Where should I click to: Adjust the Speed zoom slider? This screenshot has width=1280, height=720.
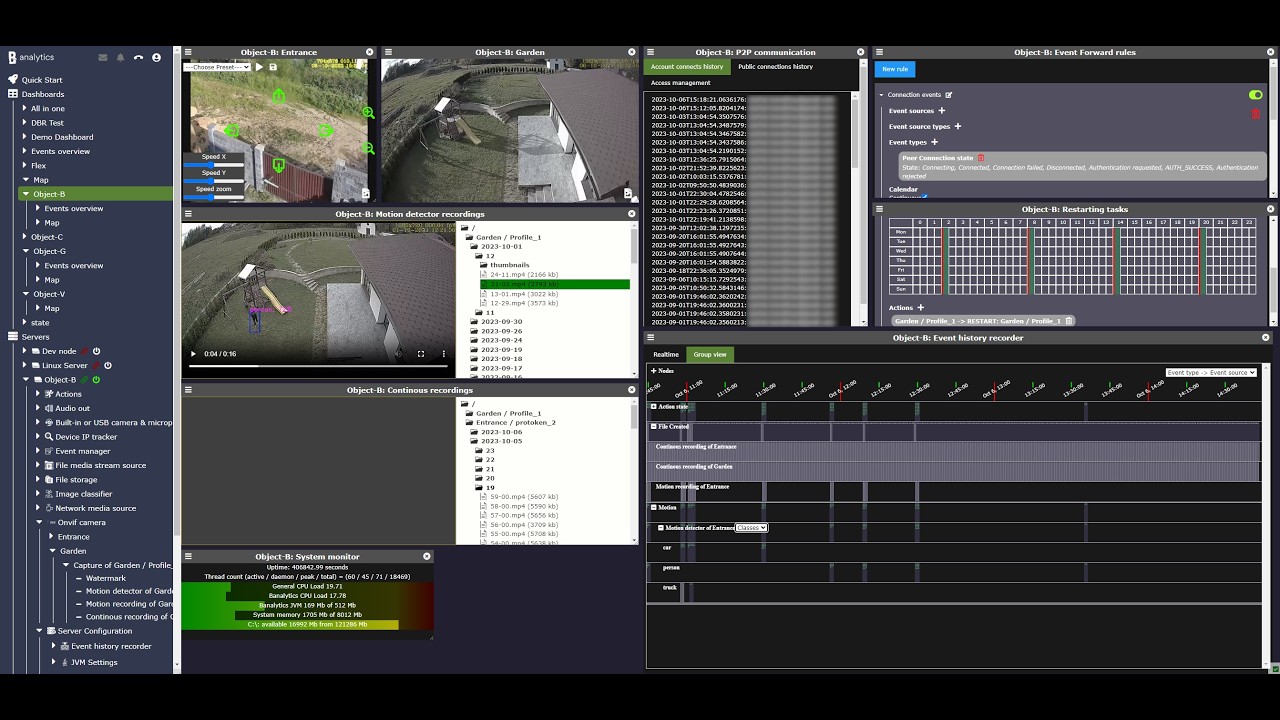[213, 197]
